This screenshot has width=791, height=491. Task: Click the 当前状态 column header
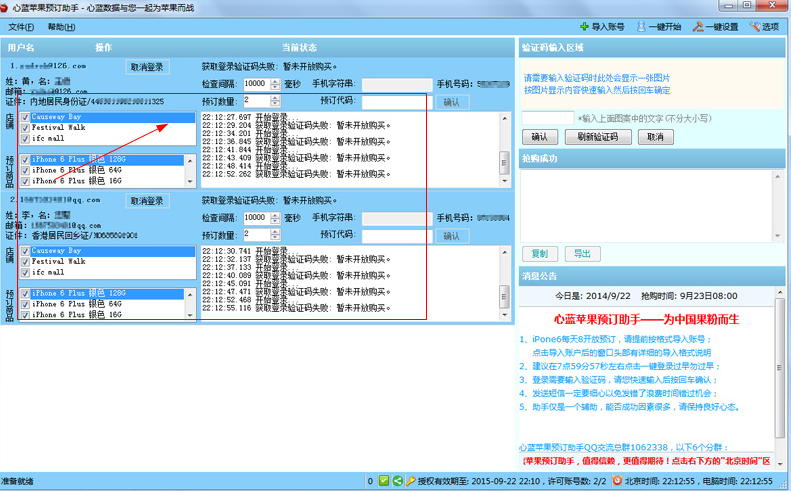click(x=299, y=47)
